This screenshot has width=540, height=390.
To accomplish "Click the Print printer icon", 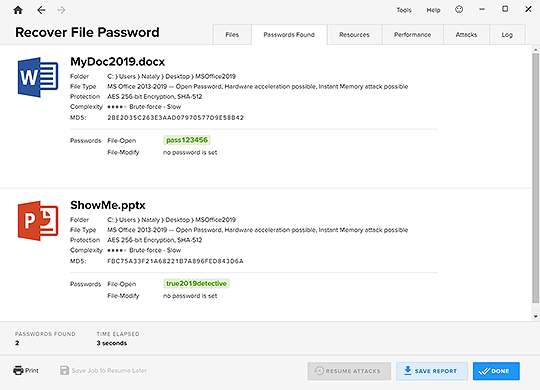I will 18,370.
